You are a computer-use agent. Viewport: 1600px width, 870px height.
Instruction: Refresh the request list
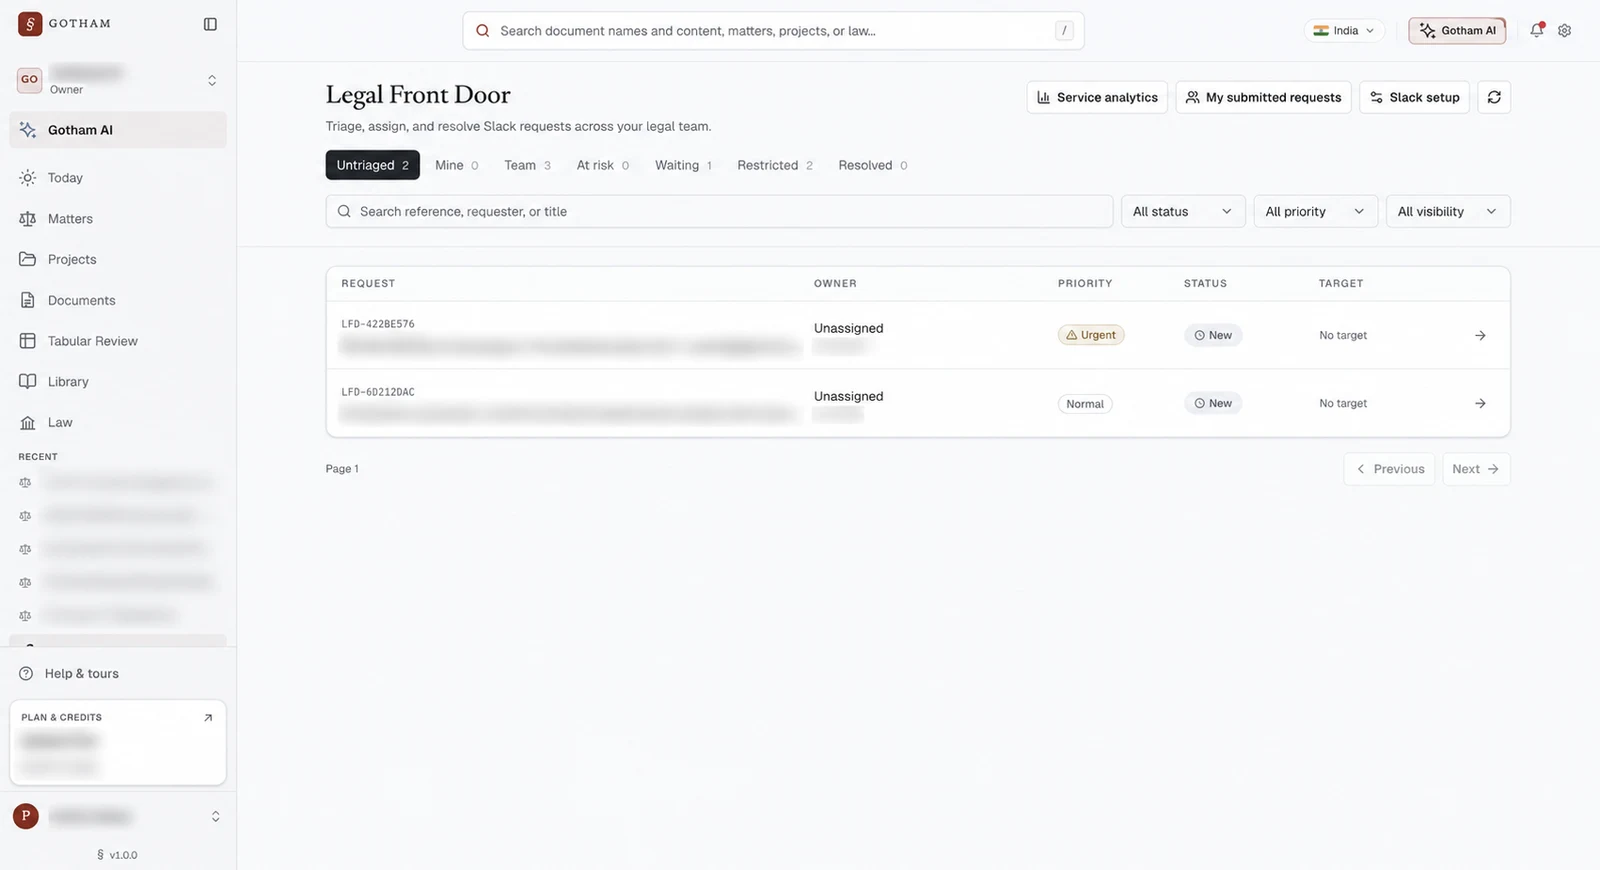(x=1494, y=97)
